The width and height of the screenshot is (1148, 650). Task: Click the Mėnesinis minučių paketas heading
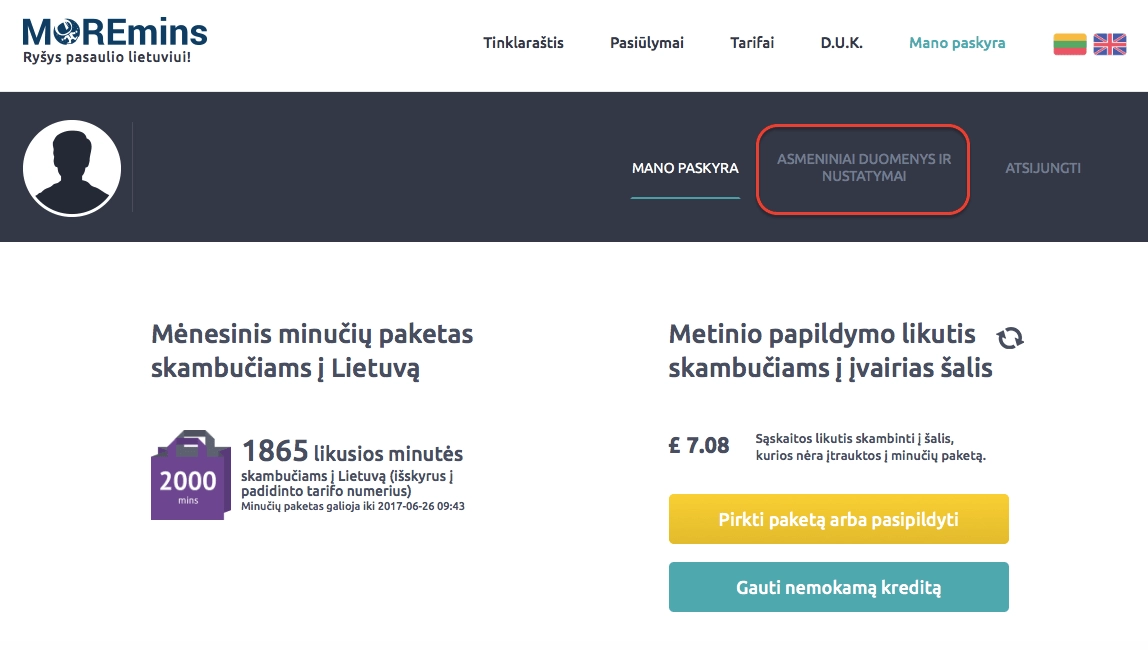click(312, 350)
